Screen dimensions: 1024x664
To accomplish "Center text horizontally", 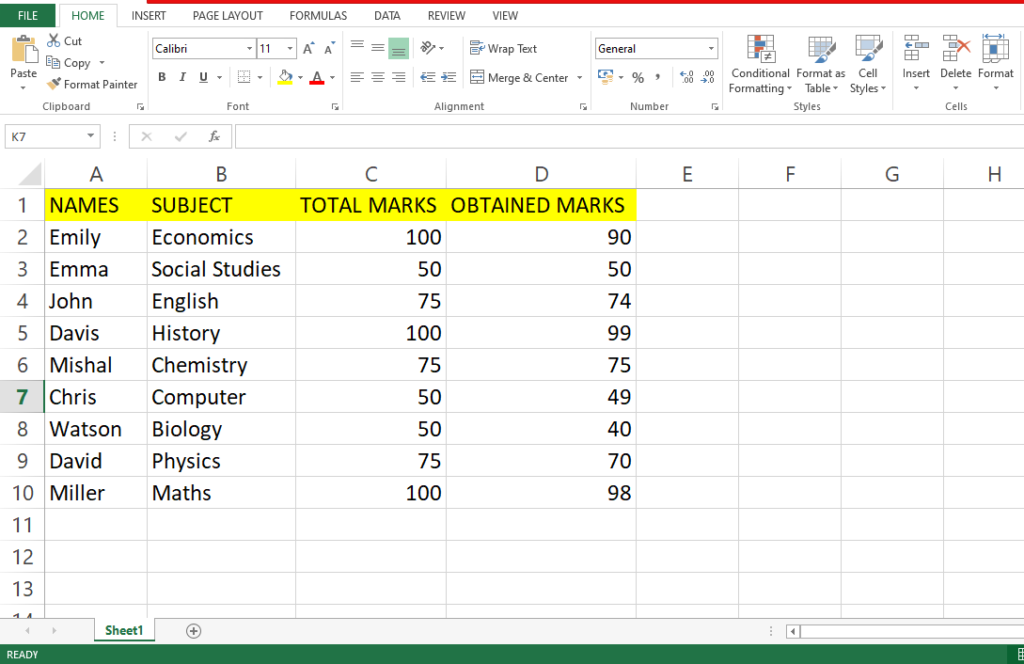I will (377, 77).
